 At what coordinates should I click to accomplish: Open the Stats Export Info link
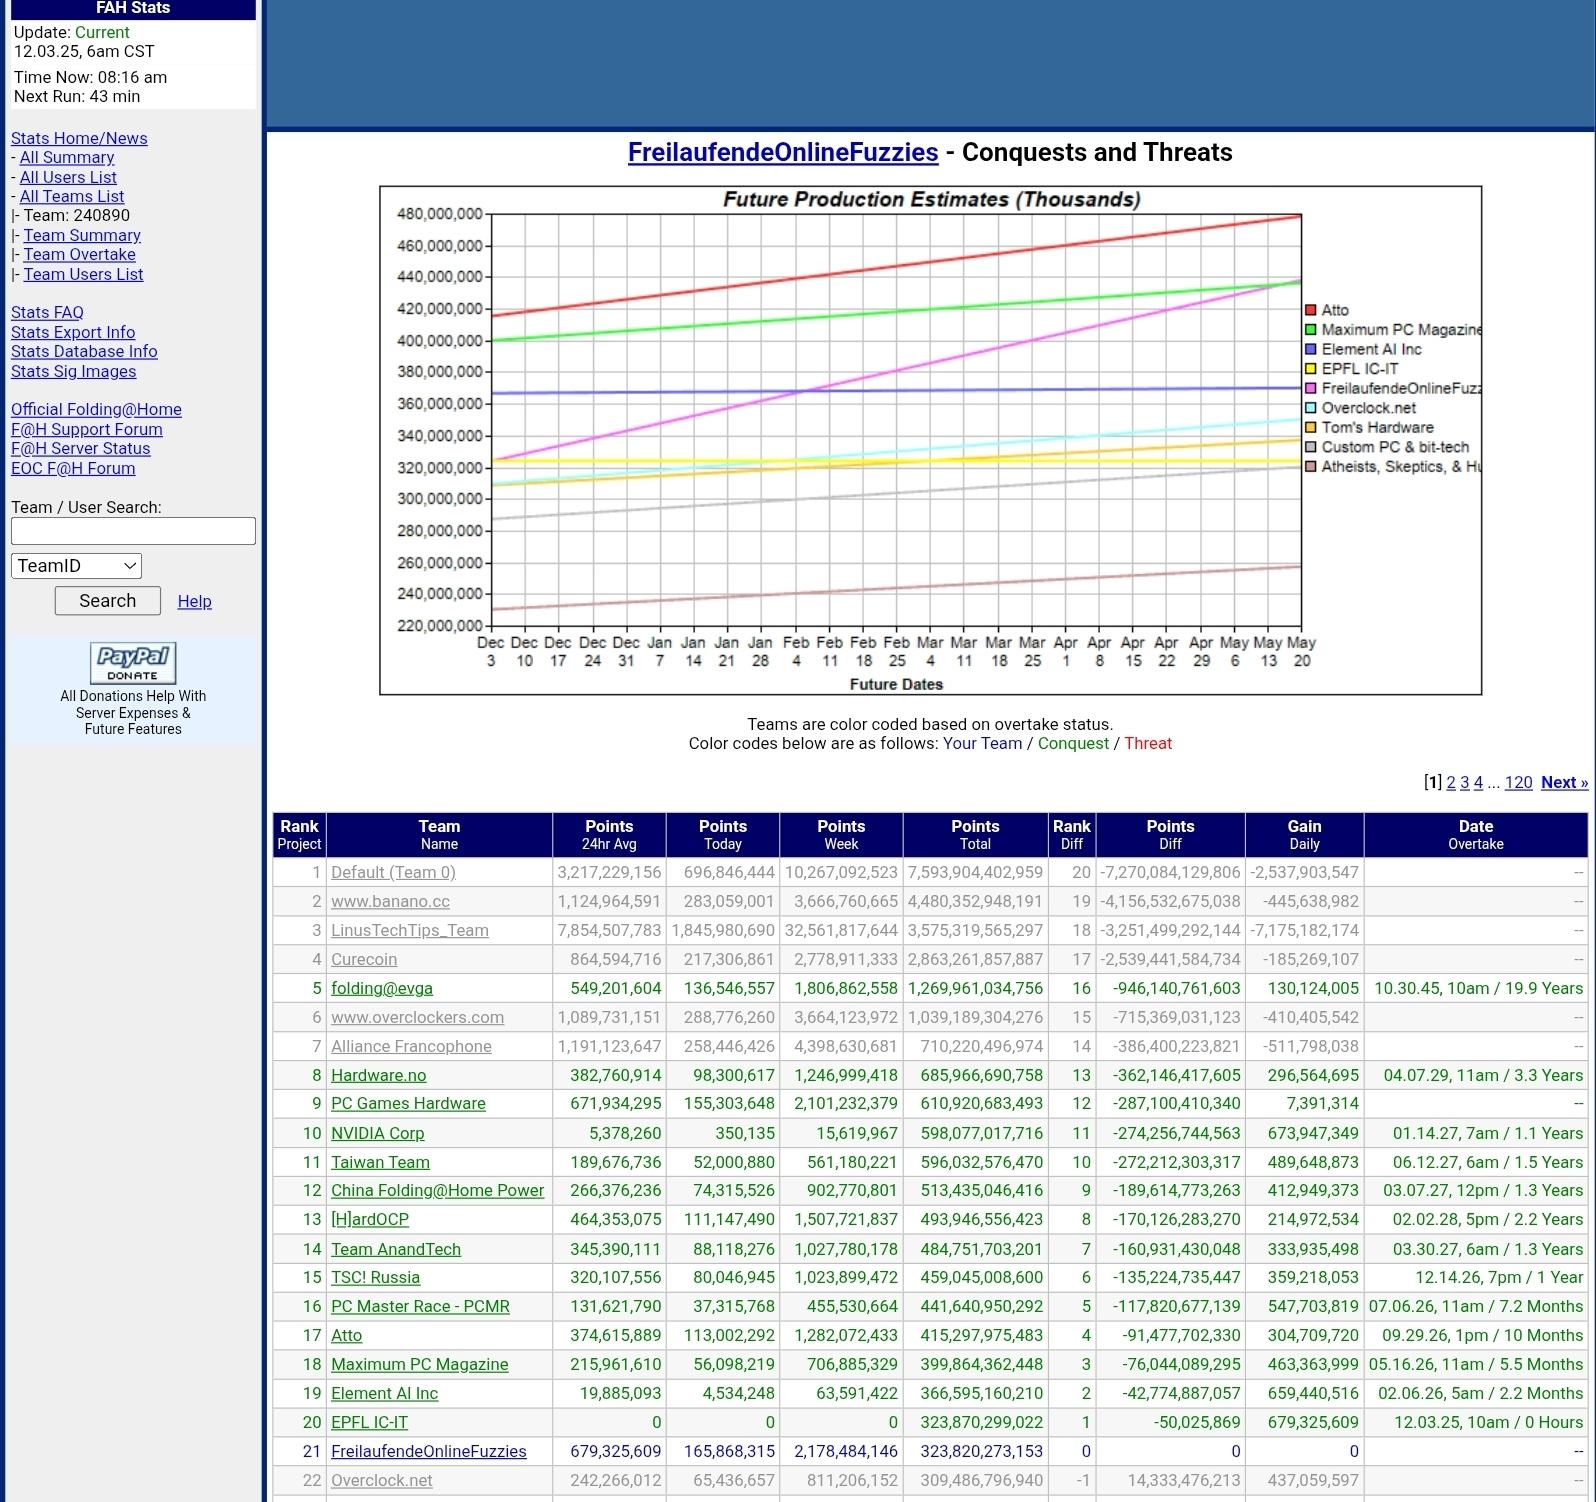(x=73, y=332)
